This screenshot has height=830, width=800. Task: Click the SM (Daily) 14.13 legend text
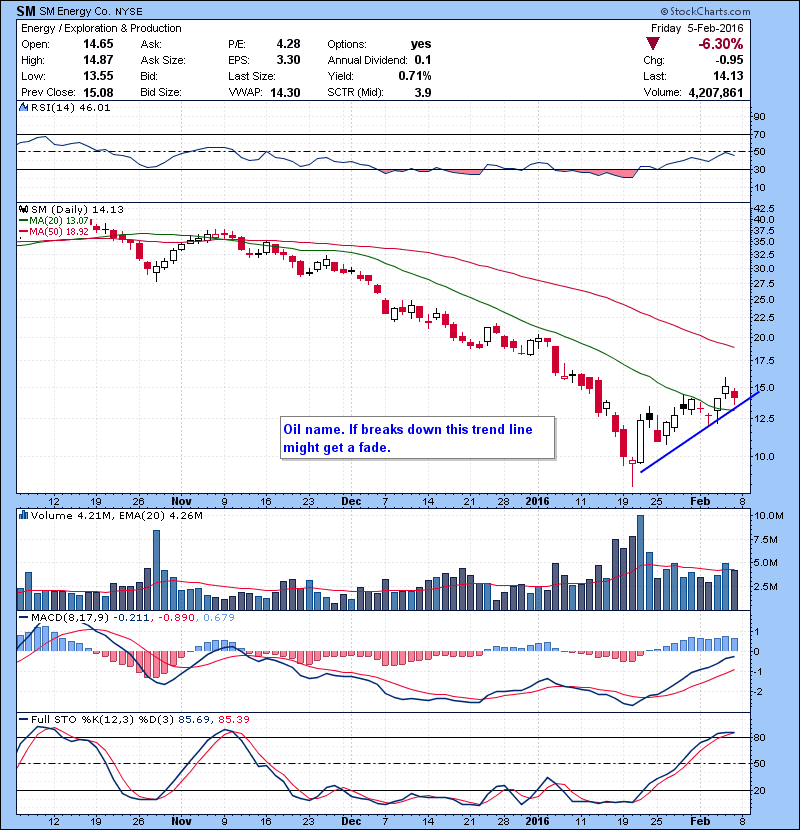coord(77,210)
